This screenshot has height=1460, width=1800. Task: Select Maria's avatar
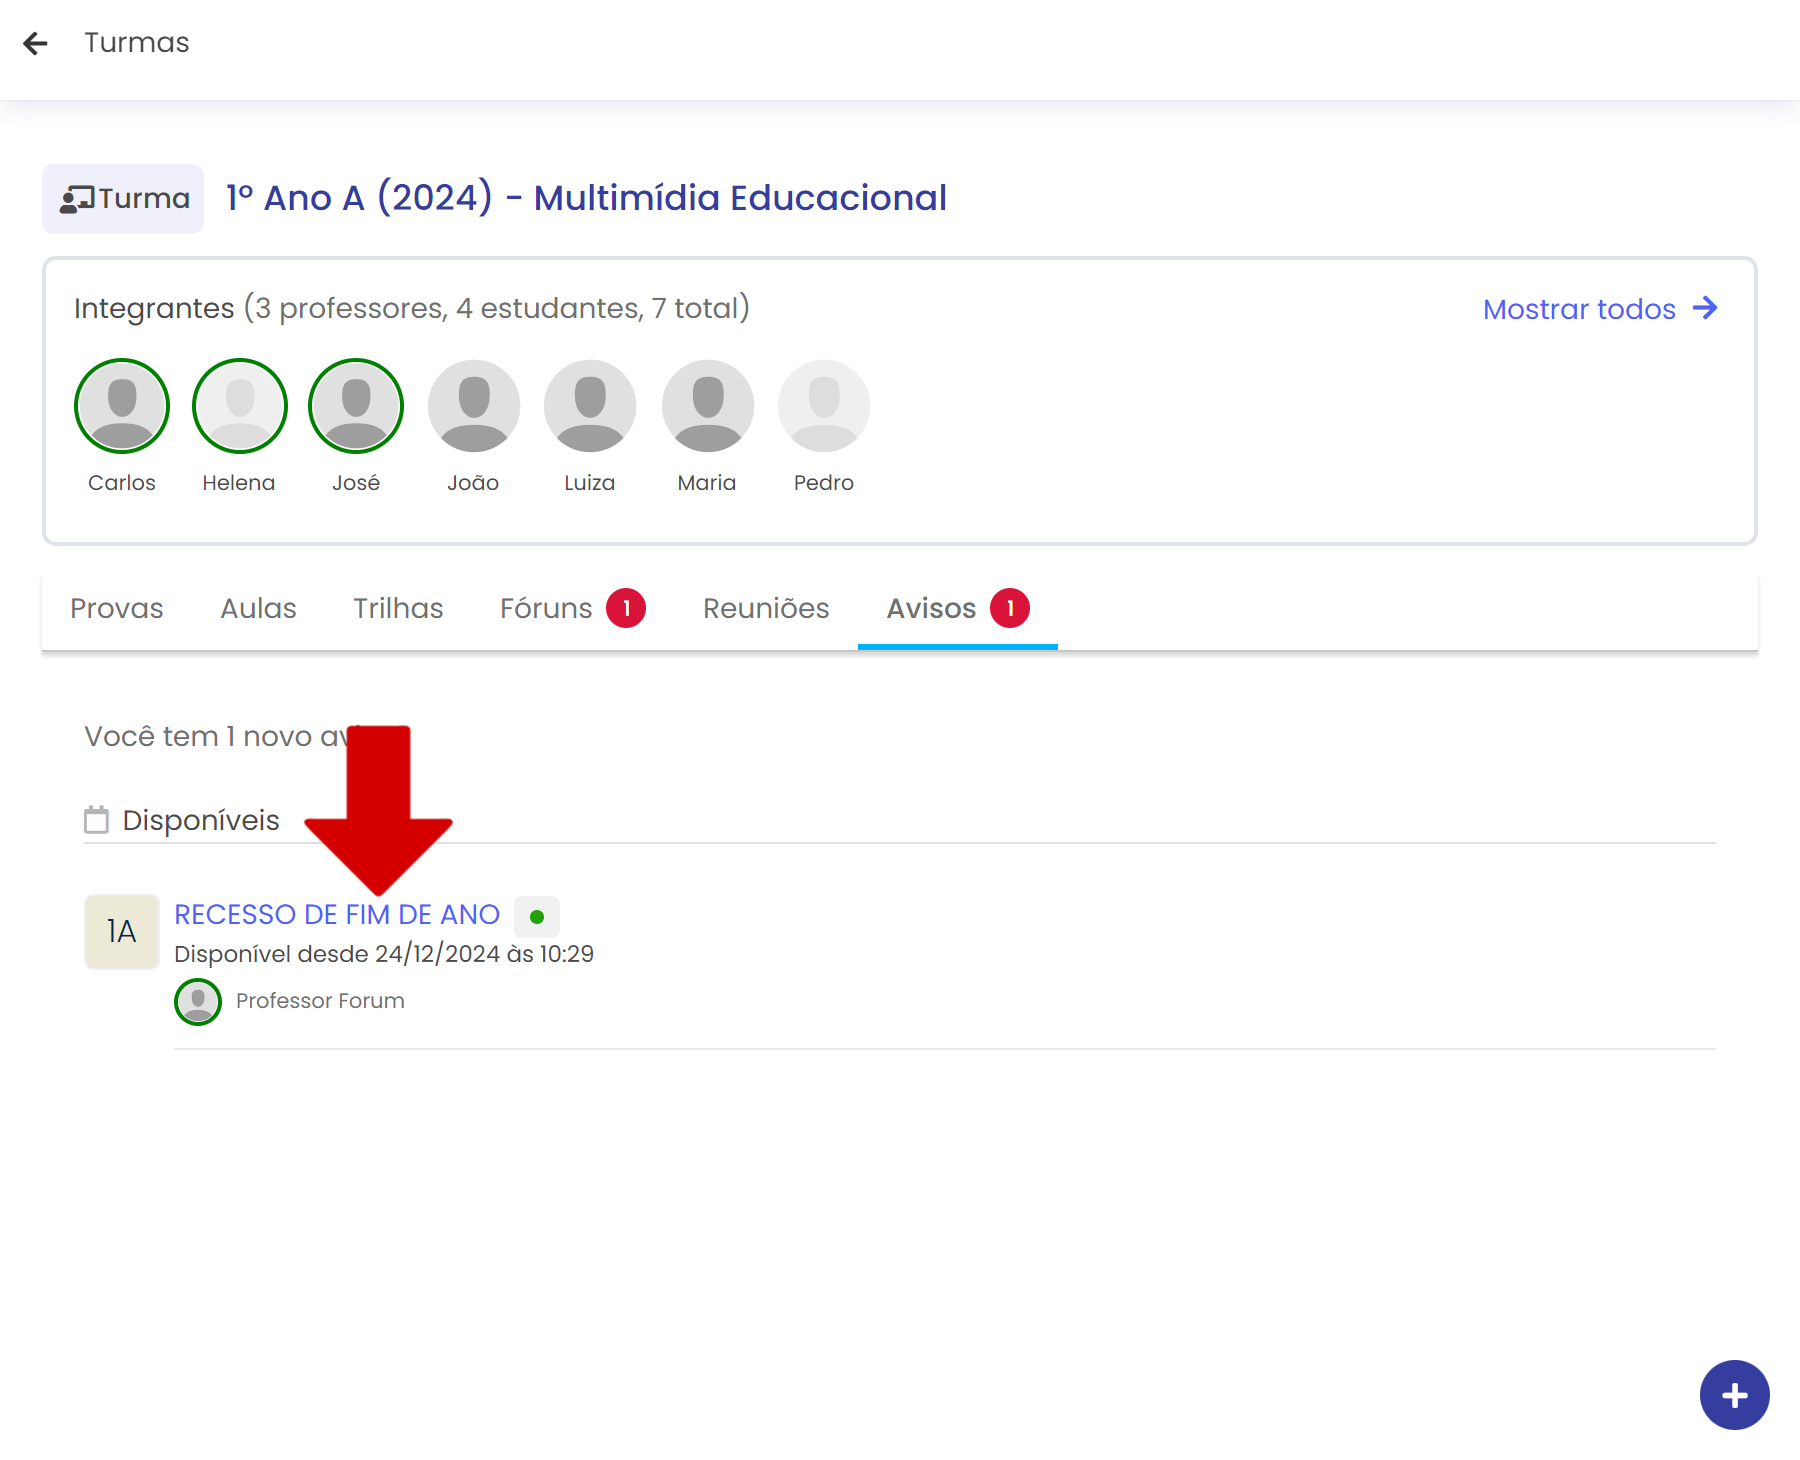(707, 406)
